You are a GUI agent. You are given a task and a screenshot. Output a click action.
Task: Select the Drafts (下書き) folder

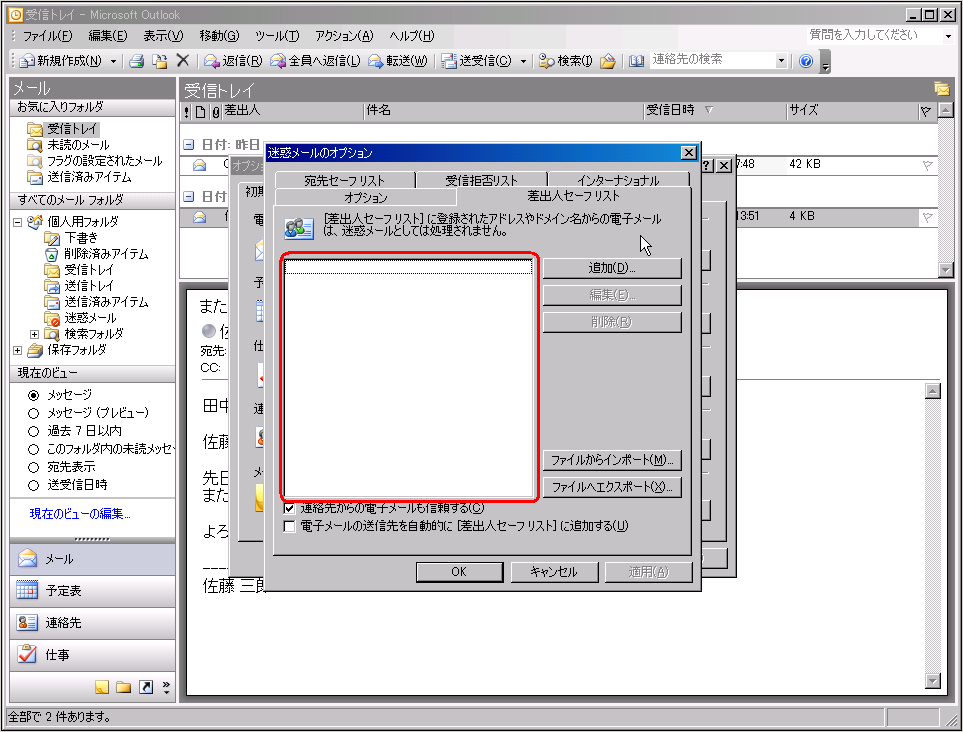click(x=80, y=238)
